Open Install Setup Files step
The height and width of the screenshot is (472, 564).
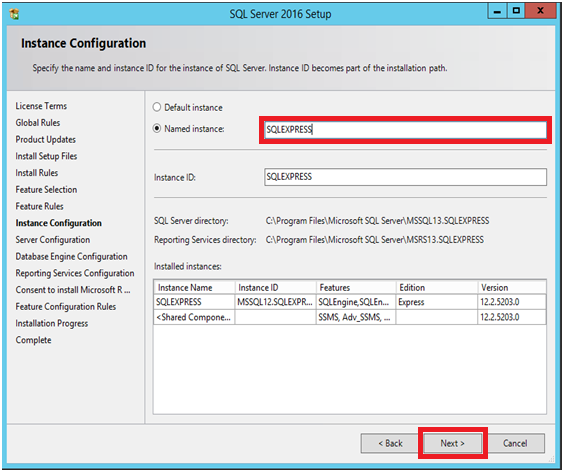46,156
